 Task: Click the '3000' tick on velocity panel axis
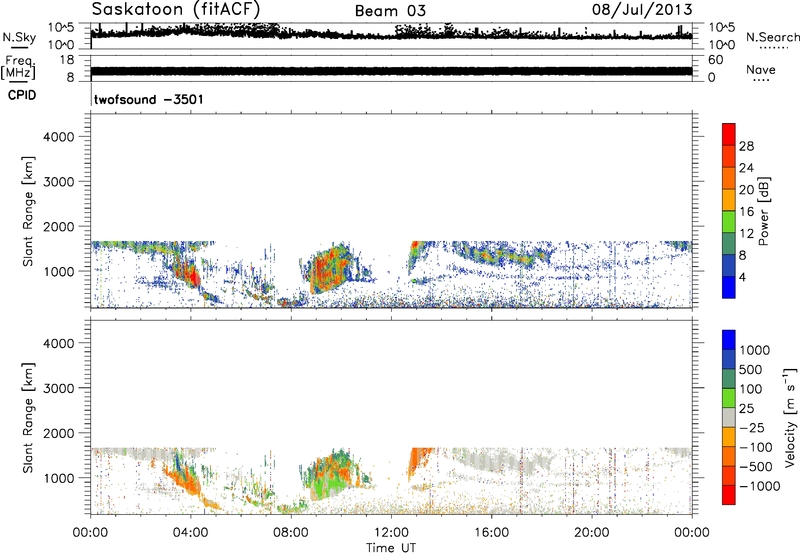58,388
